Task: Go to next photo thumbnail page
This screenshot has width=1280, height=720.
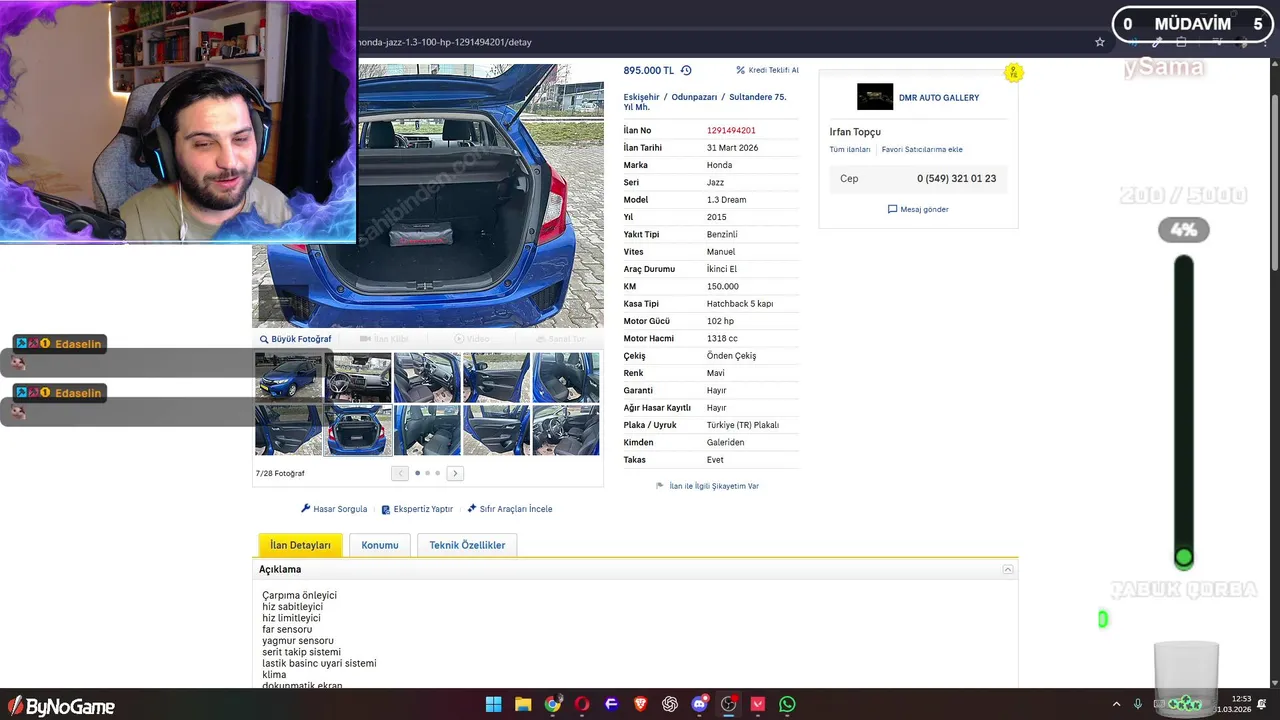Action: tap(455, 473)
